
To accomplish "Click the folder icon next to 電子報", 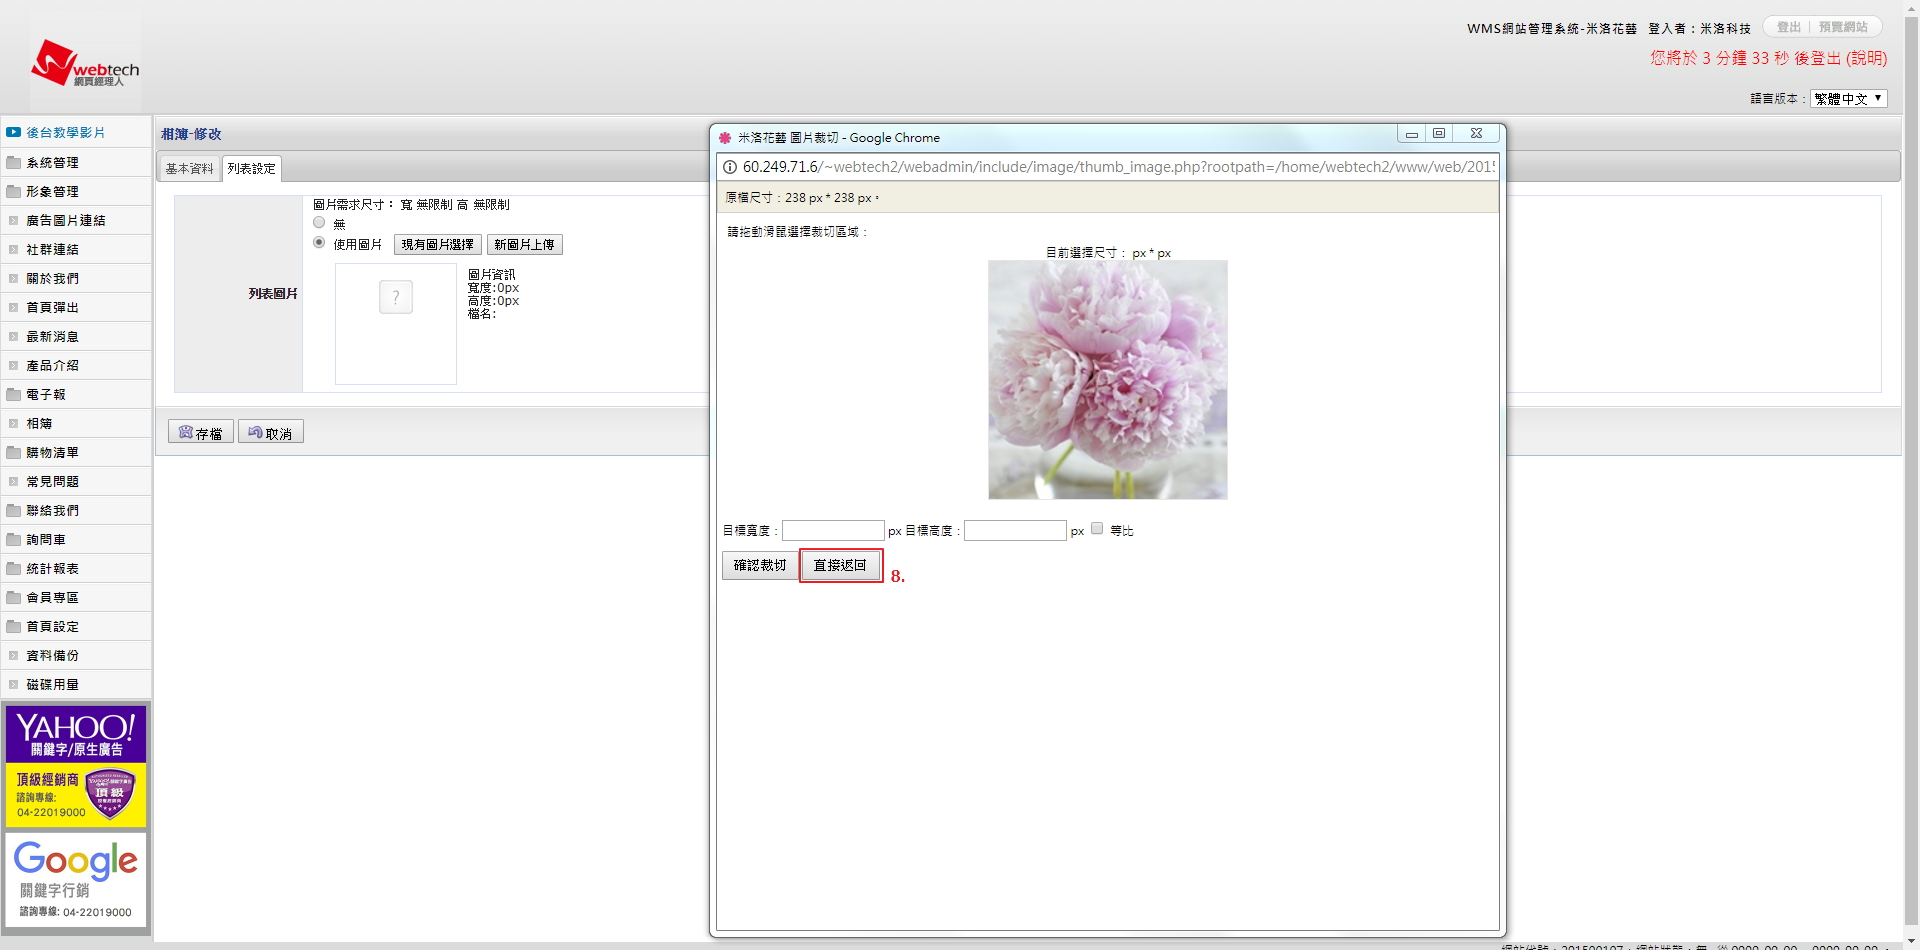I will 13,394.
